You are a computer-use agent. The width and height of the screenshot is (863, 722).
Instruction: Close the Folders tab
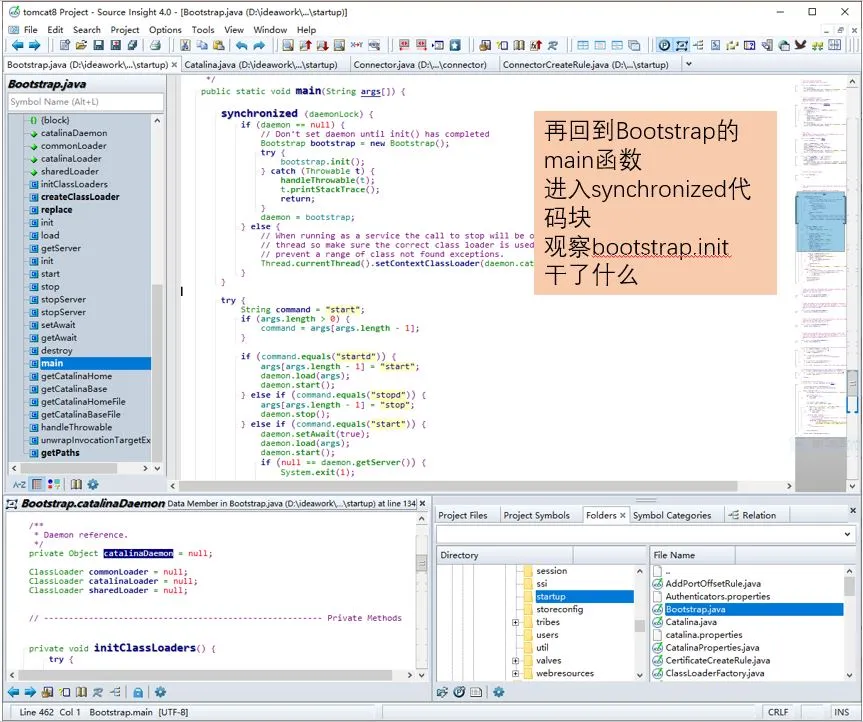coord(622,516)
